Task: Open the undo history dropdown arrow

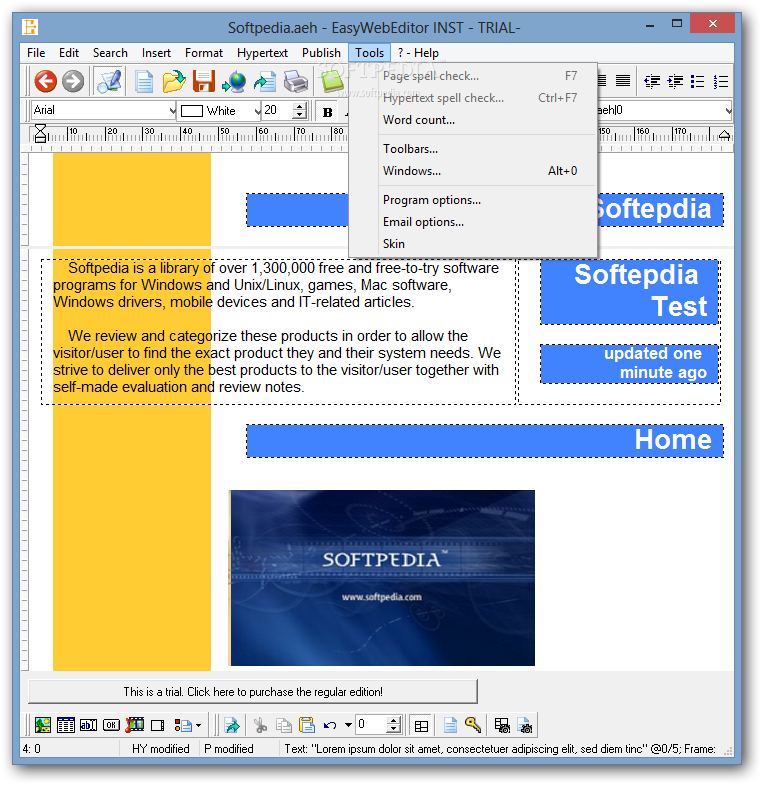Action: point(348,725)
